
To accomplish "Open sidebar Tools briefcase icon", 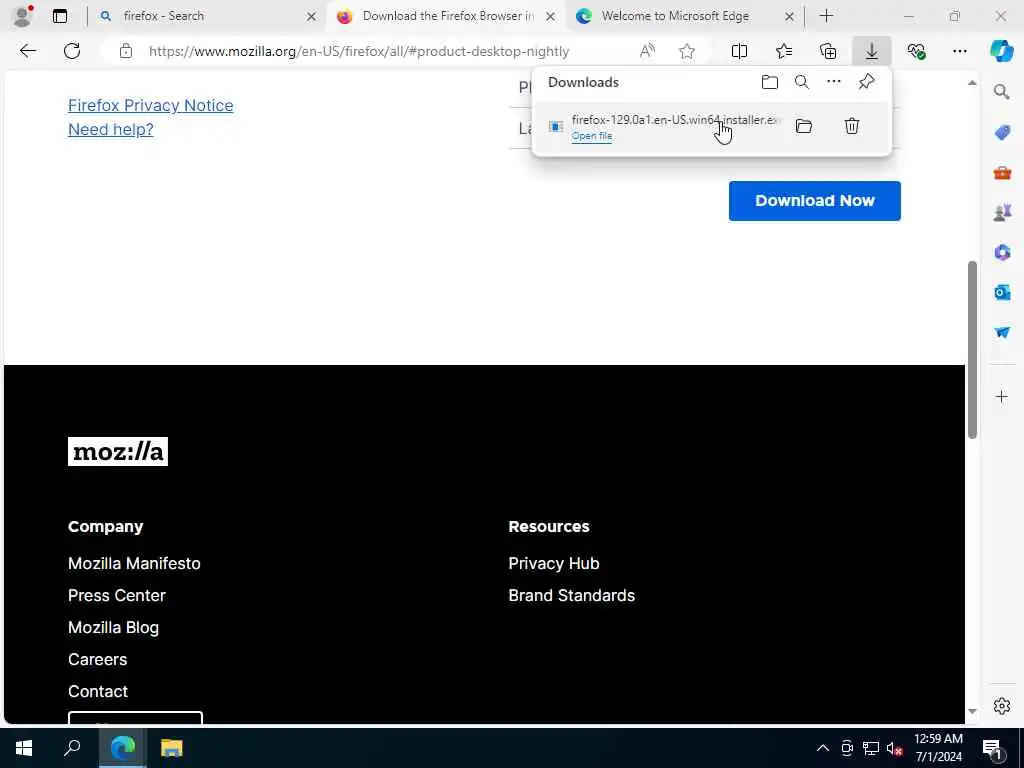I will 1002,172.
